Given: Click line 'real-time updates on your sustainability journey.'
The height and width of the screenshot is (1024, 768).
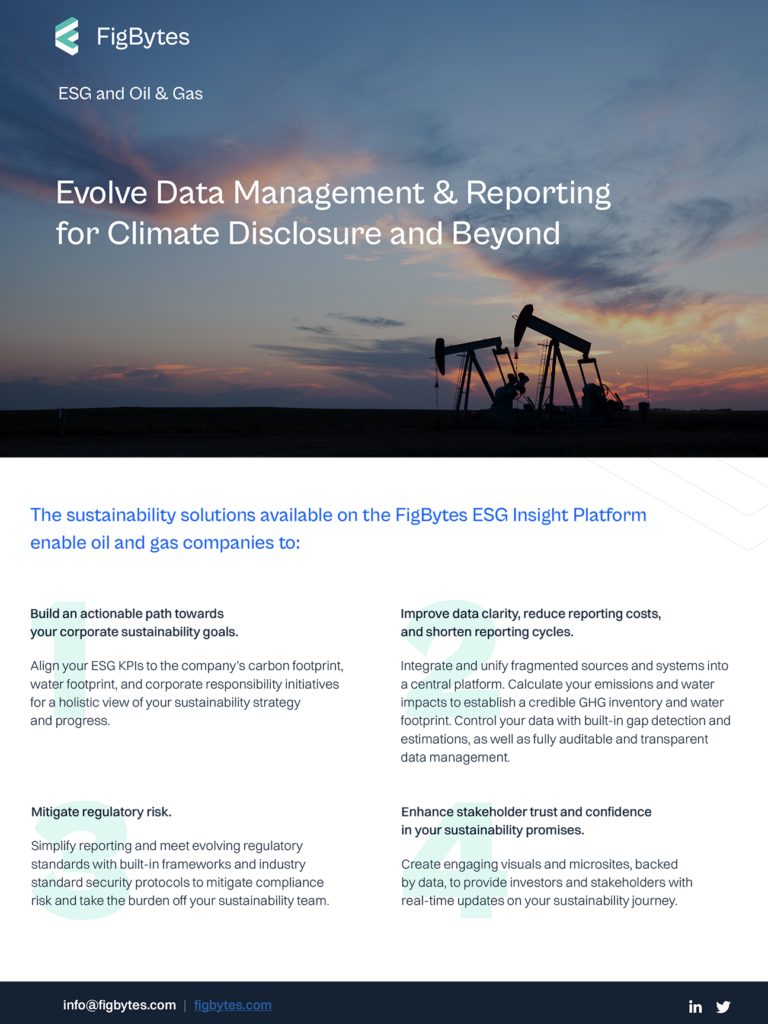Looking at the screenshot, I should tap(539, 901).
